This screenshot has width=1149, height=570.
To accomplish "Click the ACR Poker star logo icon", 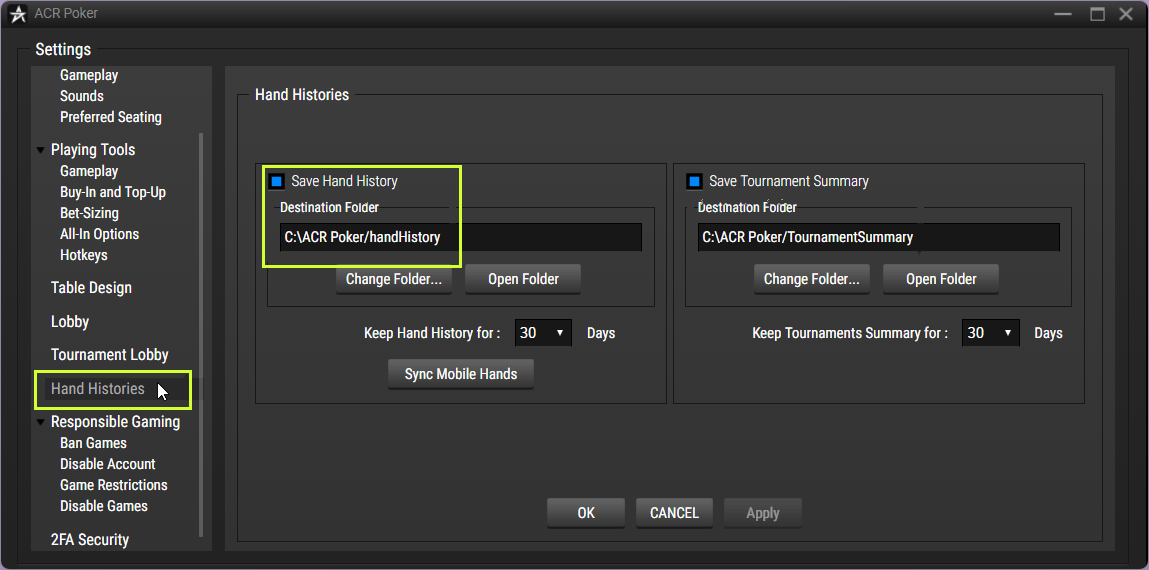I will (x=18, y=13).
